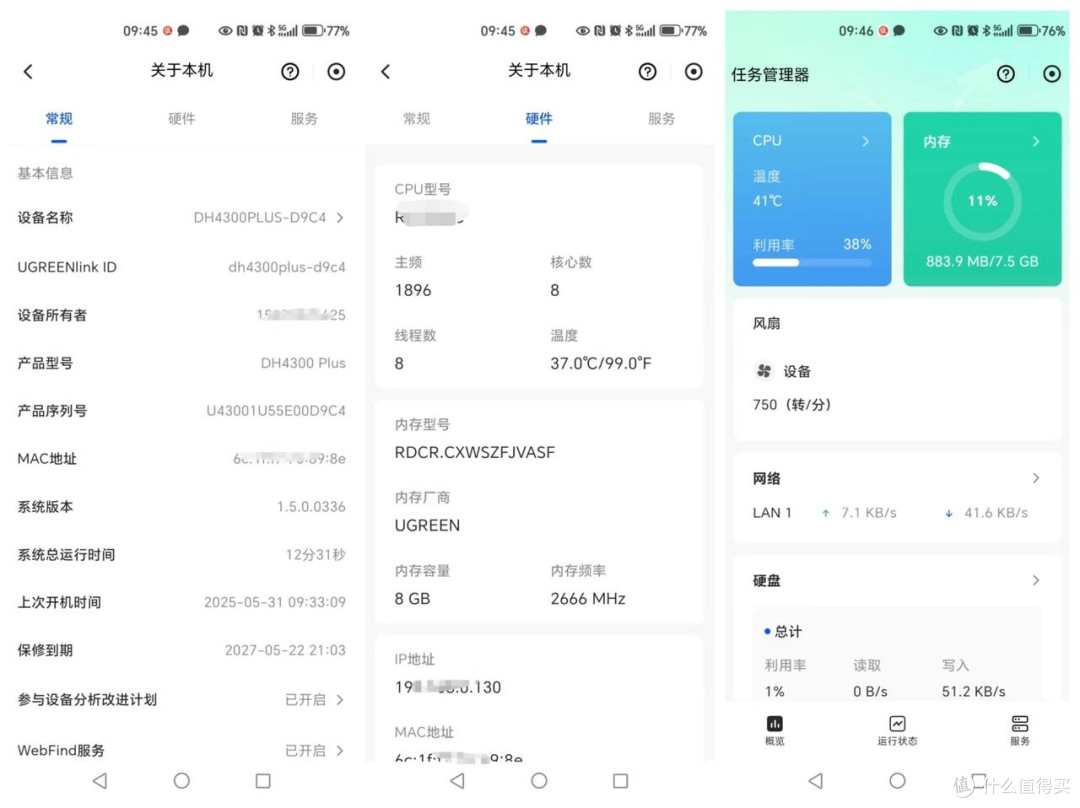This screenshot has width=1080, height=808.
Task: Tap Android back button on first screen
Action: [100, 780]
